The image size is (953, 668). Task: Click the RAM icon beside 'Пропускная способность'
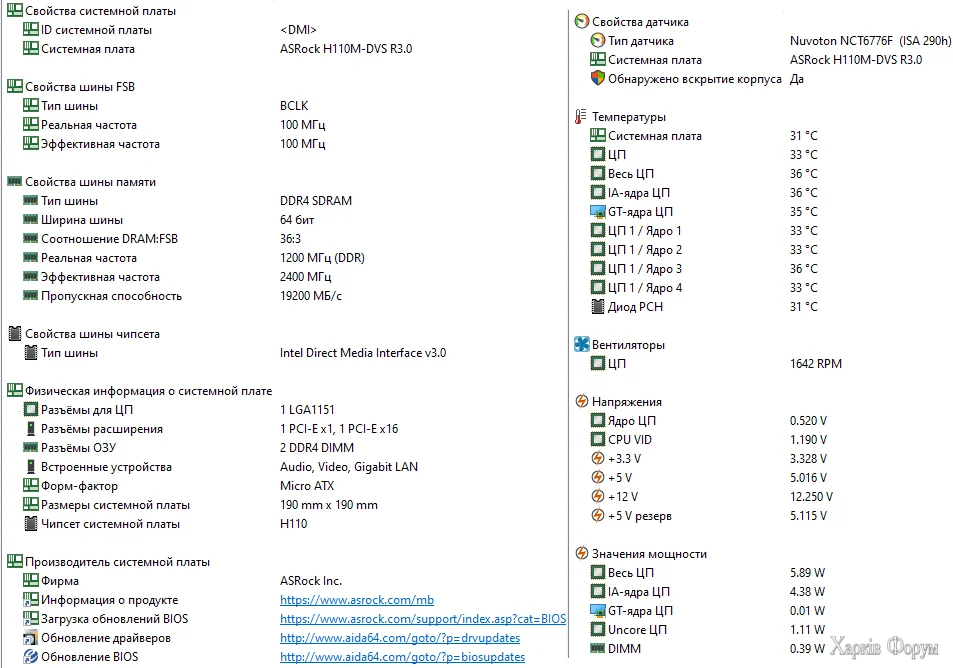pos(30,295)
